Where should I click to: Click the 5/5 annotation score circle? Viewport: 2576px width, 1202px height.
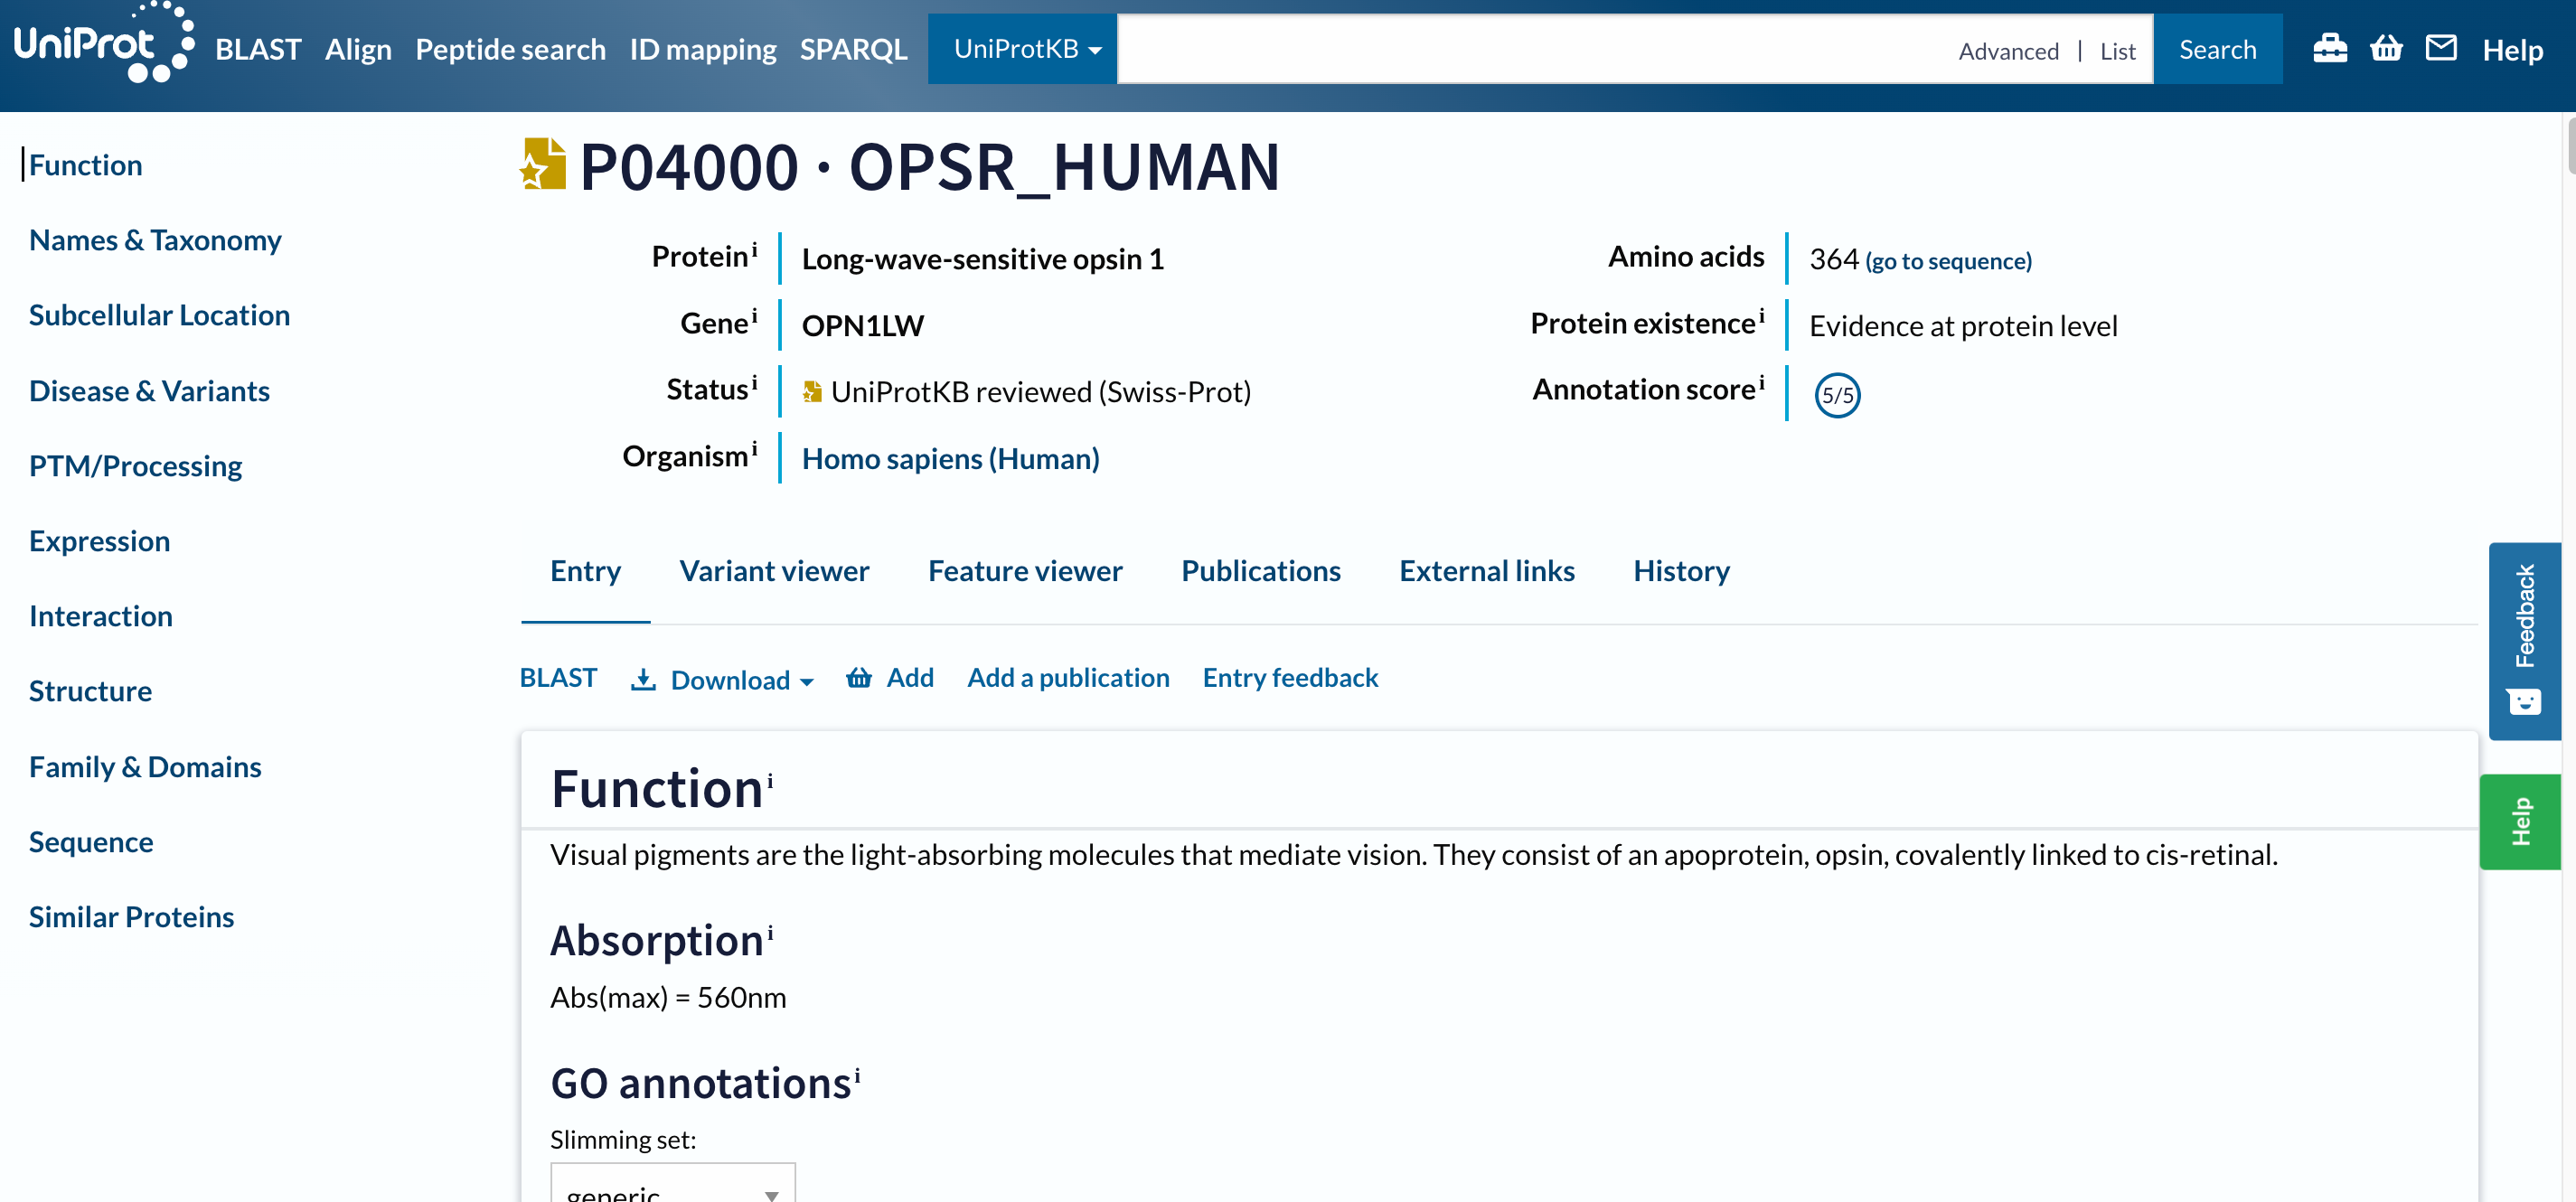tap(1837, 395)
